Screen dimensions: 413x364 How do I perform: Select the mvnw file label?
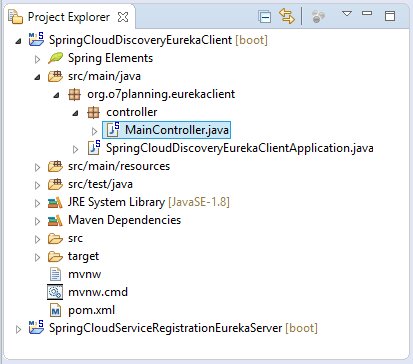85,274
